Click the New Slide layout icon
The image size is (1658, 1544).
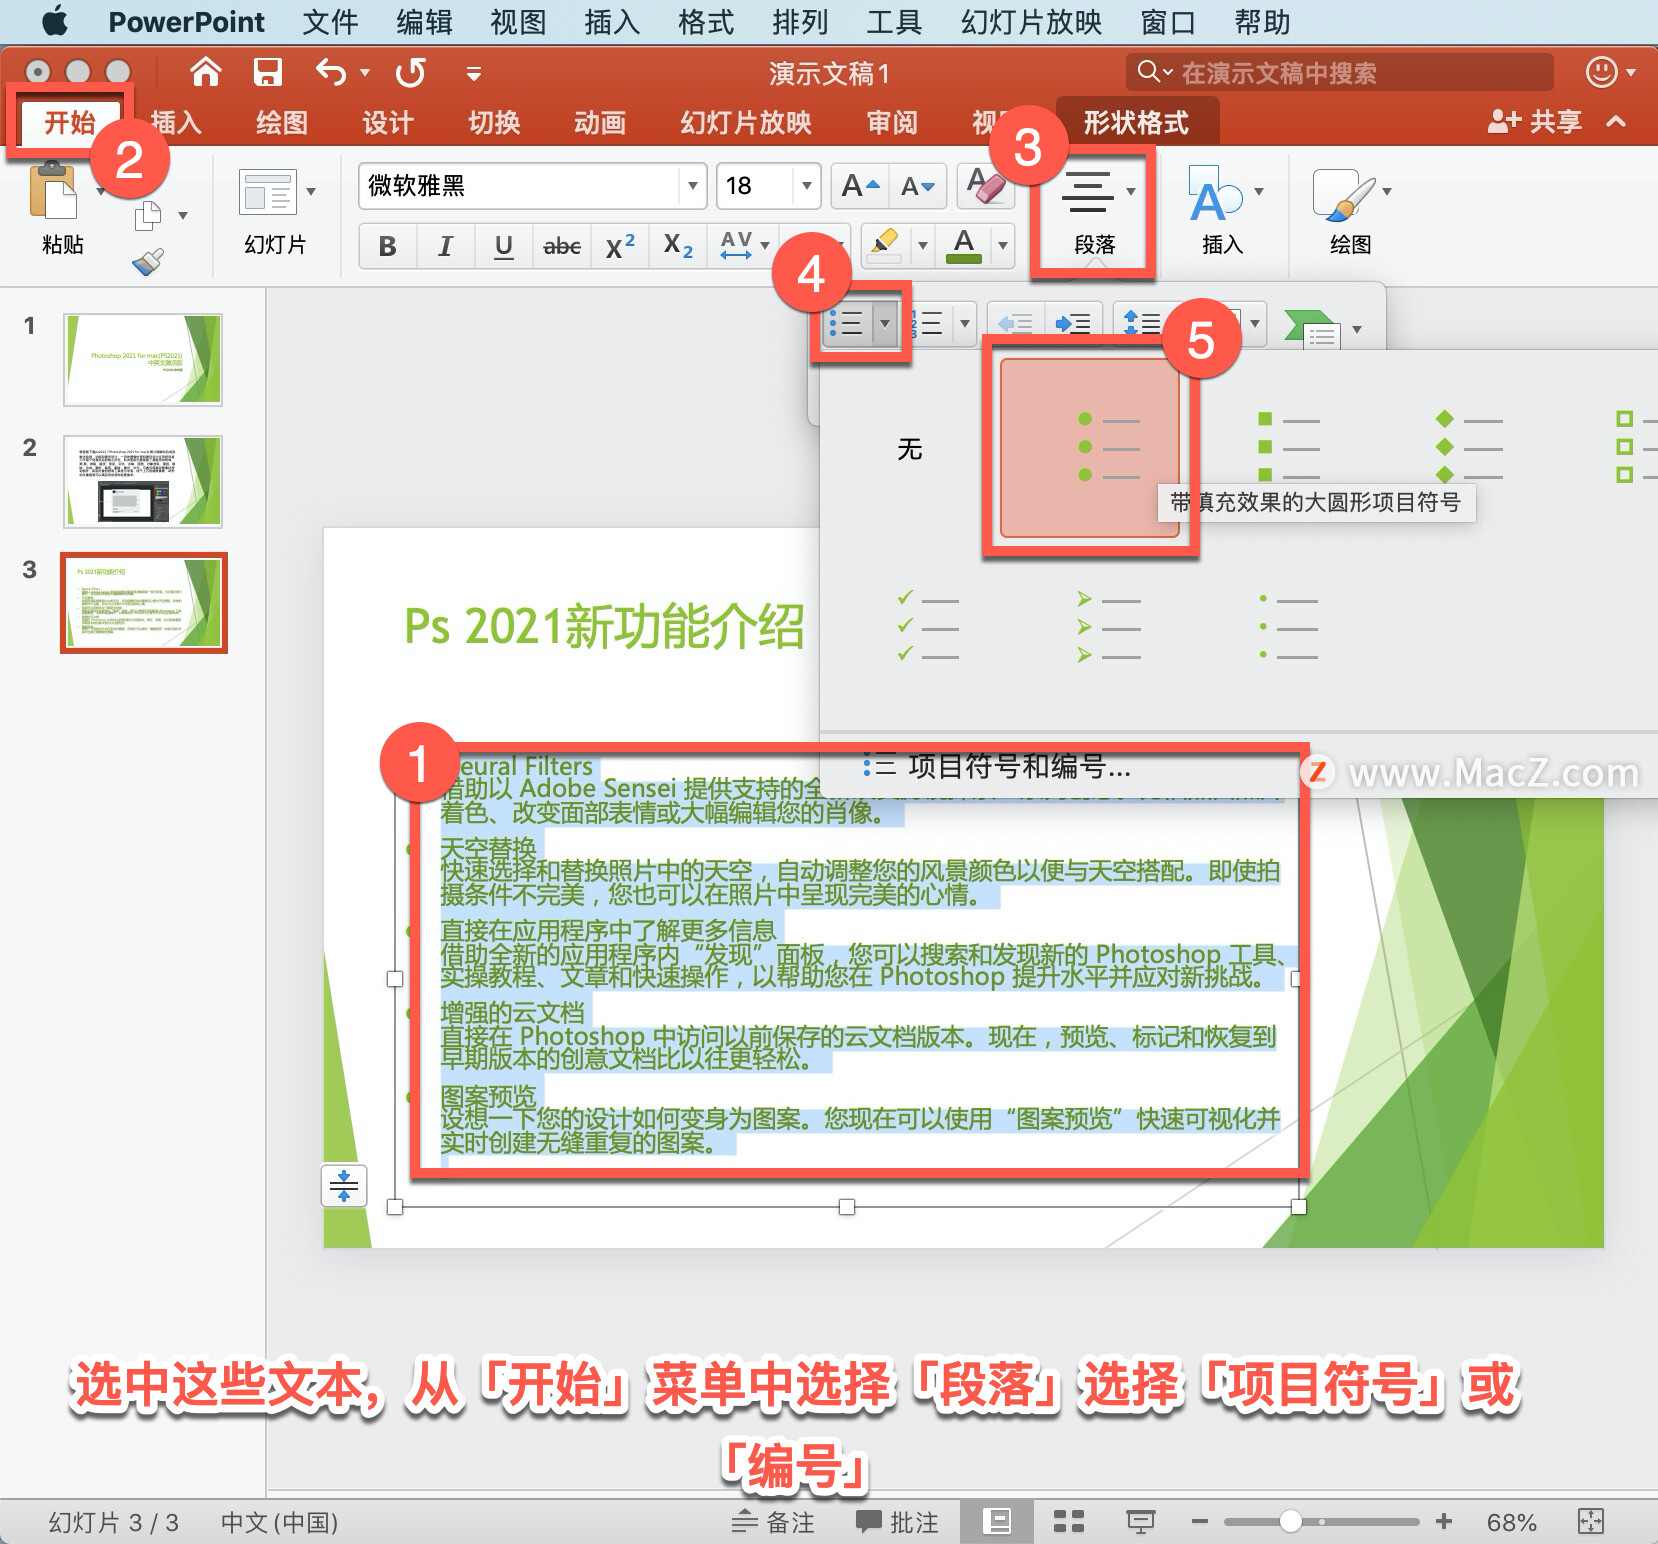pos(268,191)
